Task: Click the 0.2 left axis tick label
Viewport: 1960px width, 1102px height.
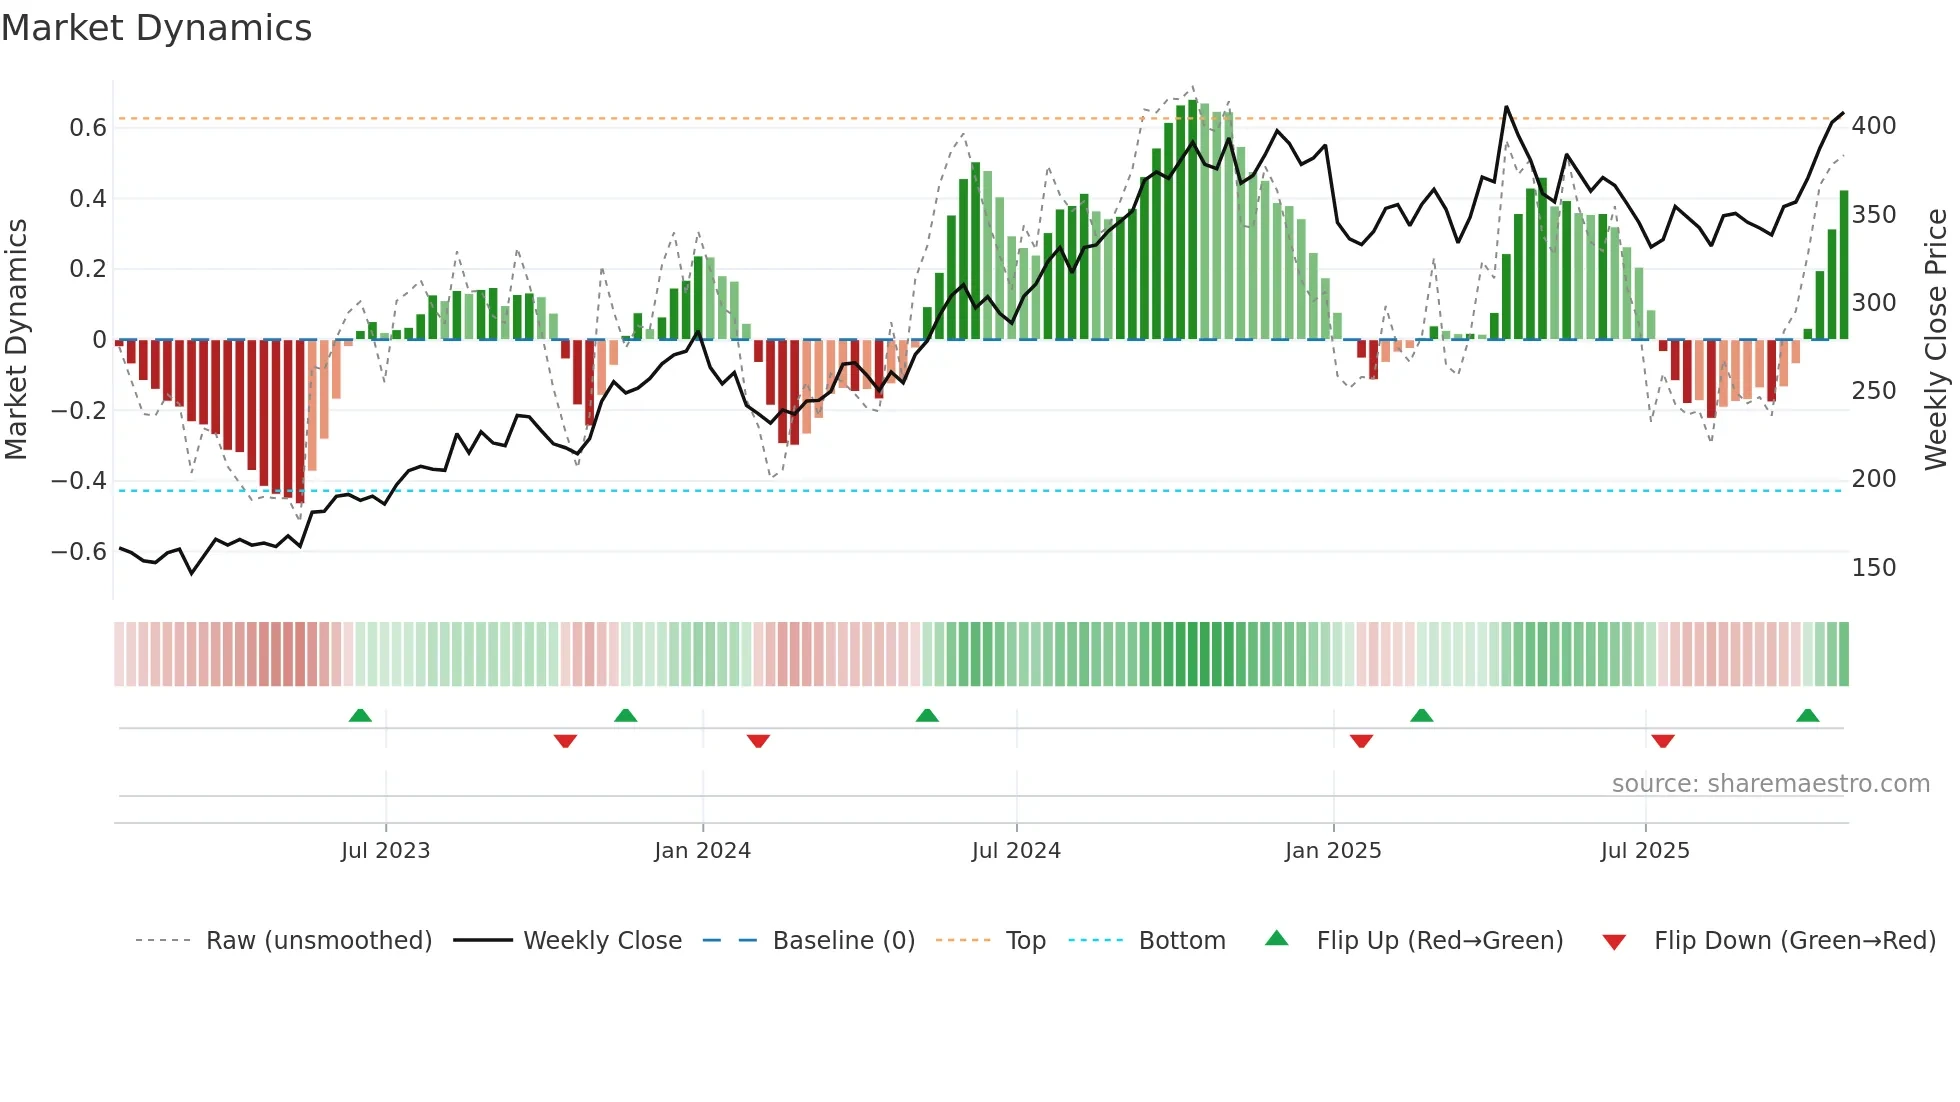Action: point(88,269)
